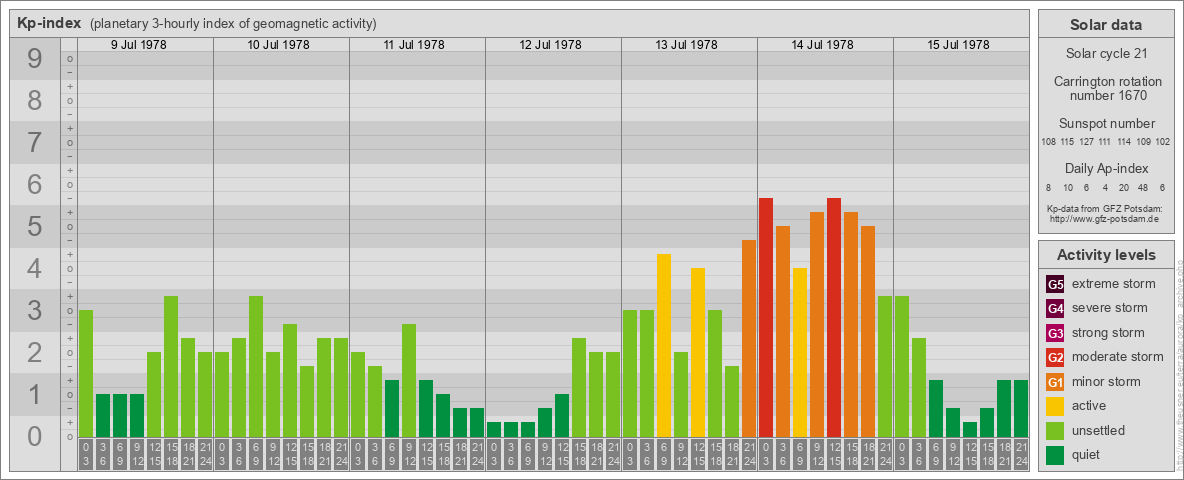This screenshot has width=1184, height=480.
Task: Click the 'Solar cycle 21' text
Action: coord(1105,54)
